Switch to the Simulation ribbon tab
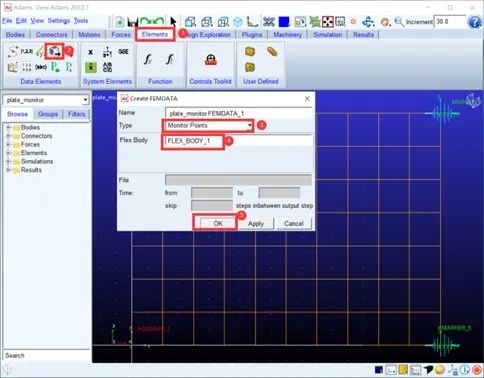The image size is (484, 378). 327,35
